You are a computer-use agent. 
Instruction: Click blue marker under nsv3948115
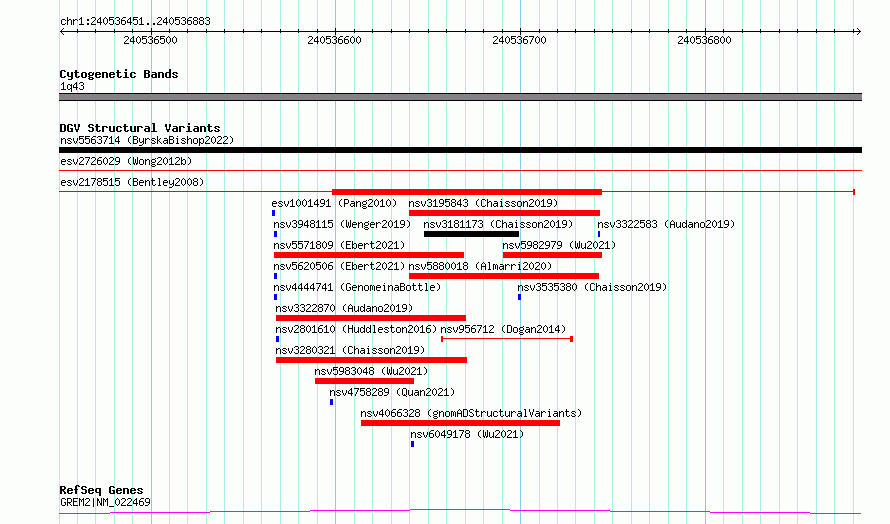(x=276, y=234)
